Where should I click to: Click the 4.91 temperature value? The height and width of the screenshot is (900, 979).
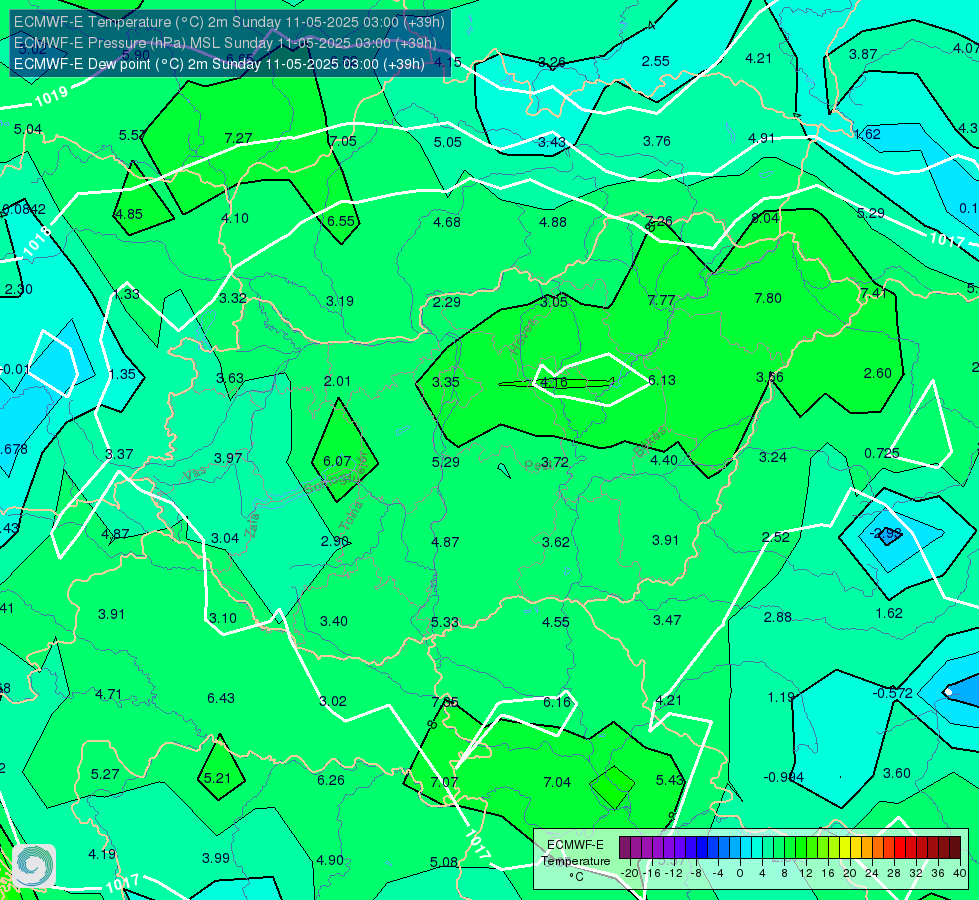762,138
